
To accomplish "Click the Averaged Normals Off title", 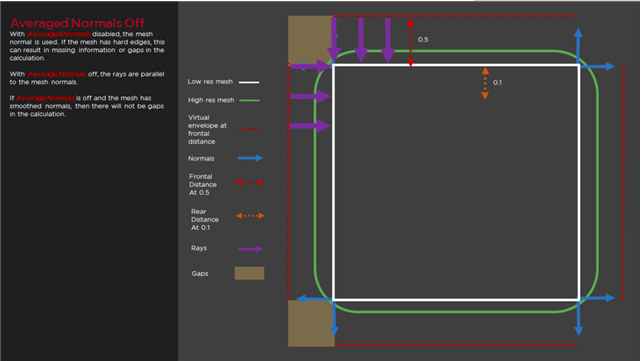I will click(77, 23).
